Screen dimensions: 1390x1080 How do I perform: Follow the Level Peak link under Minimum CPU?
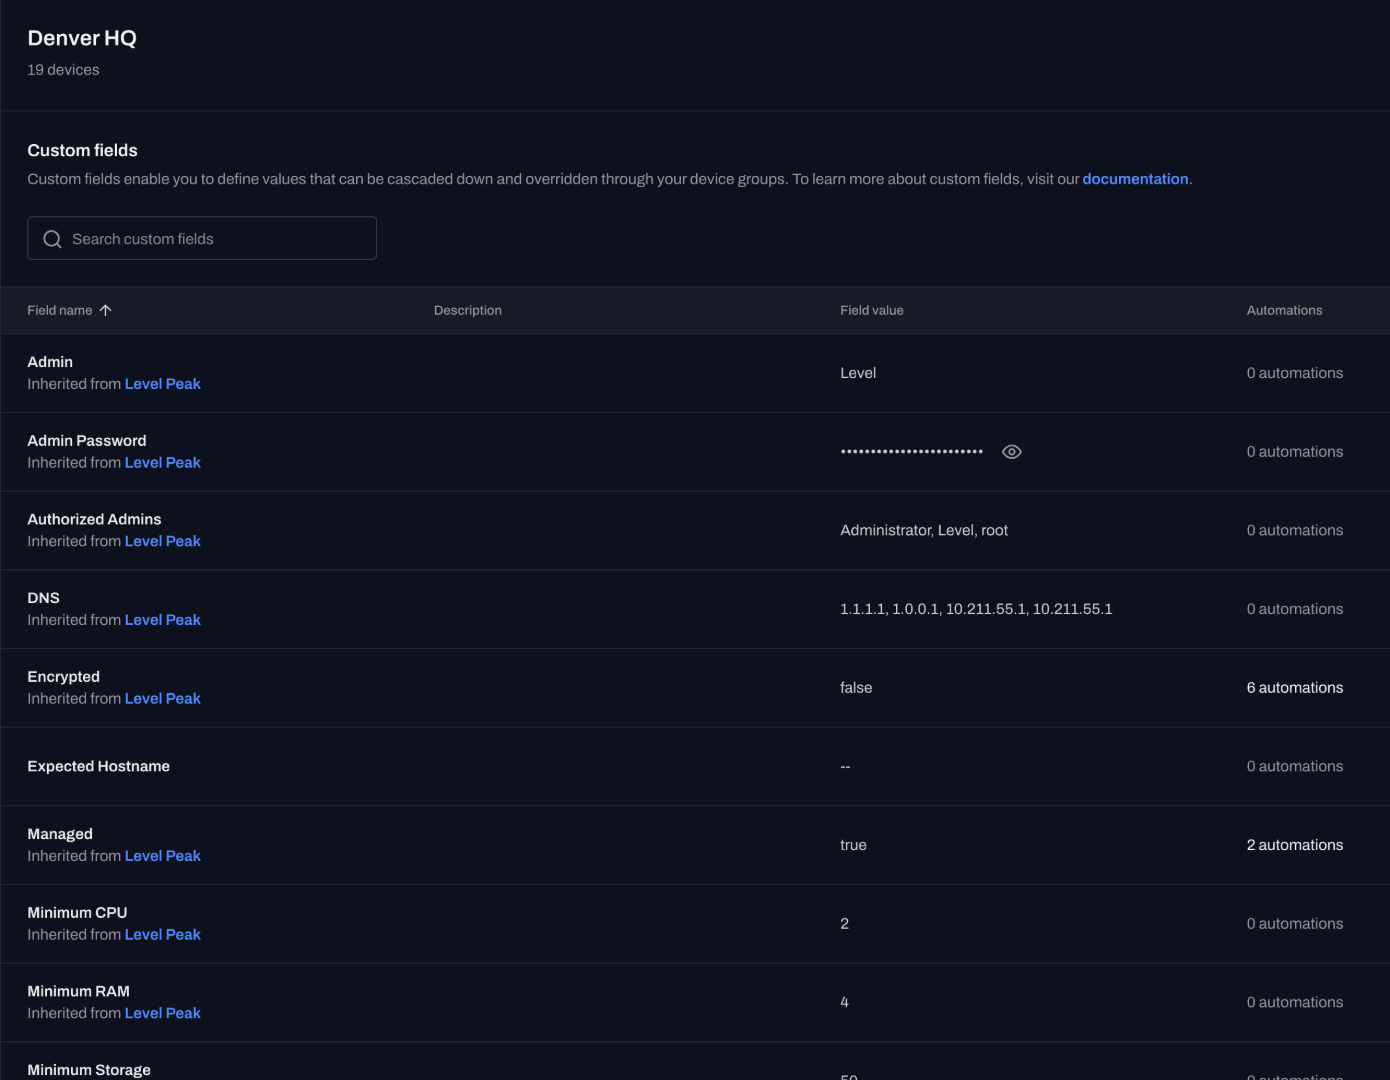tap(163, 935)
